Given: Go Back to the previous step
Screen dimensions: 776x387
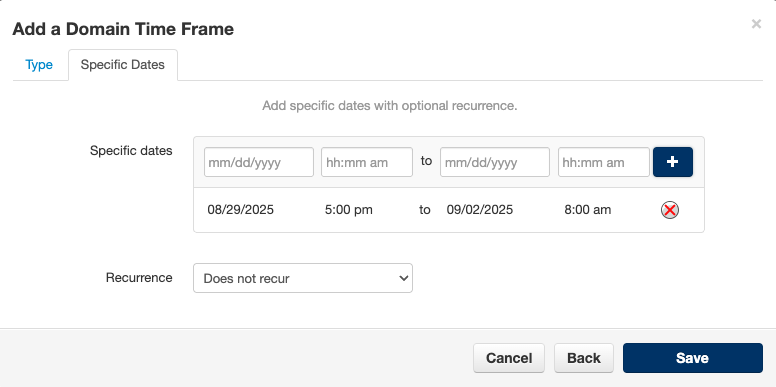Looking at the screenshot, I should [584, 358].
